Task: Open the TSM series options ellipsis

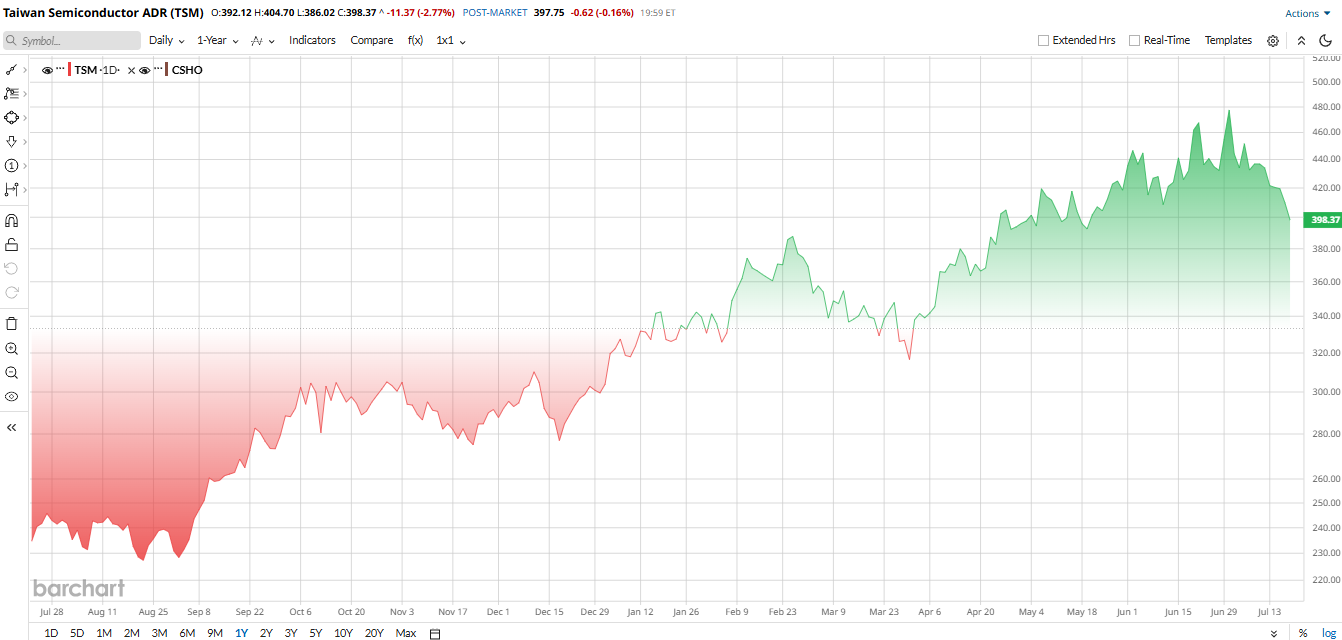Action: pos(60,70)
